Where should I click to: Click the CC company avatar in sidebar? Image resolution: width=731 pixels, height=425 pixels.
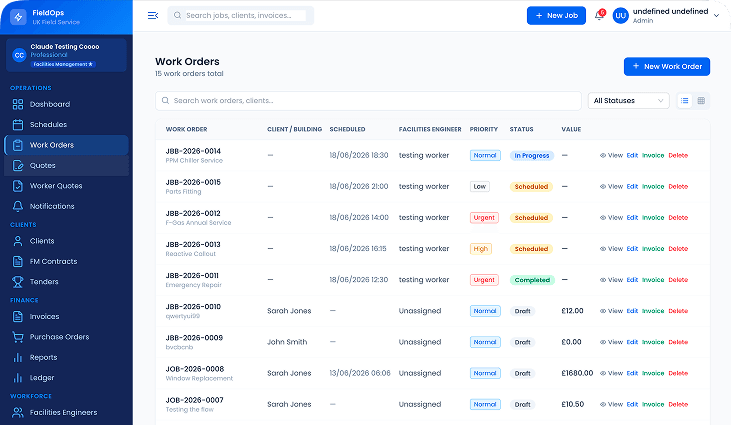(x=19, y=55)
